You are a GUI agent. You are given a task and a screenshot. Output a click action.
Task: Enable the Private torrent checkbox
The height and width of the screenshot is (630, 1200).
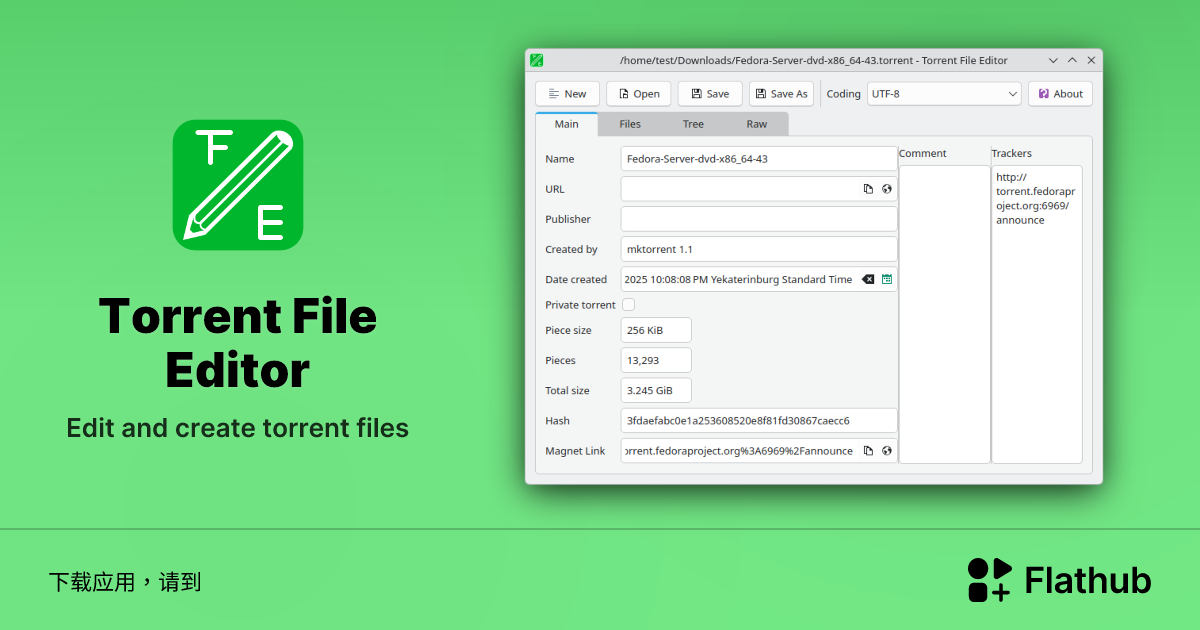[x=629, y=305]
